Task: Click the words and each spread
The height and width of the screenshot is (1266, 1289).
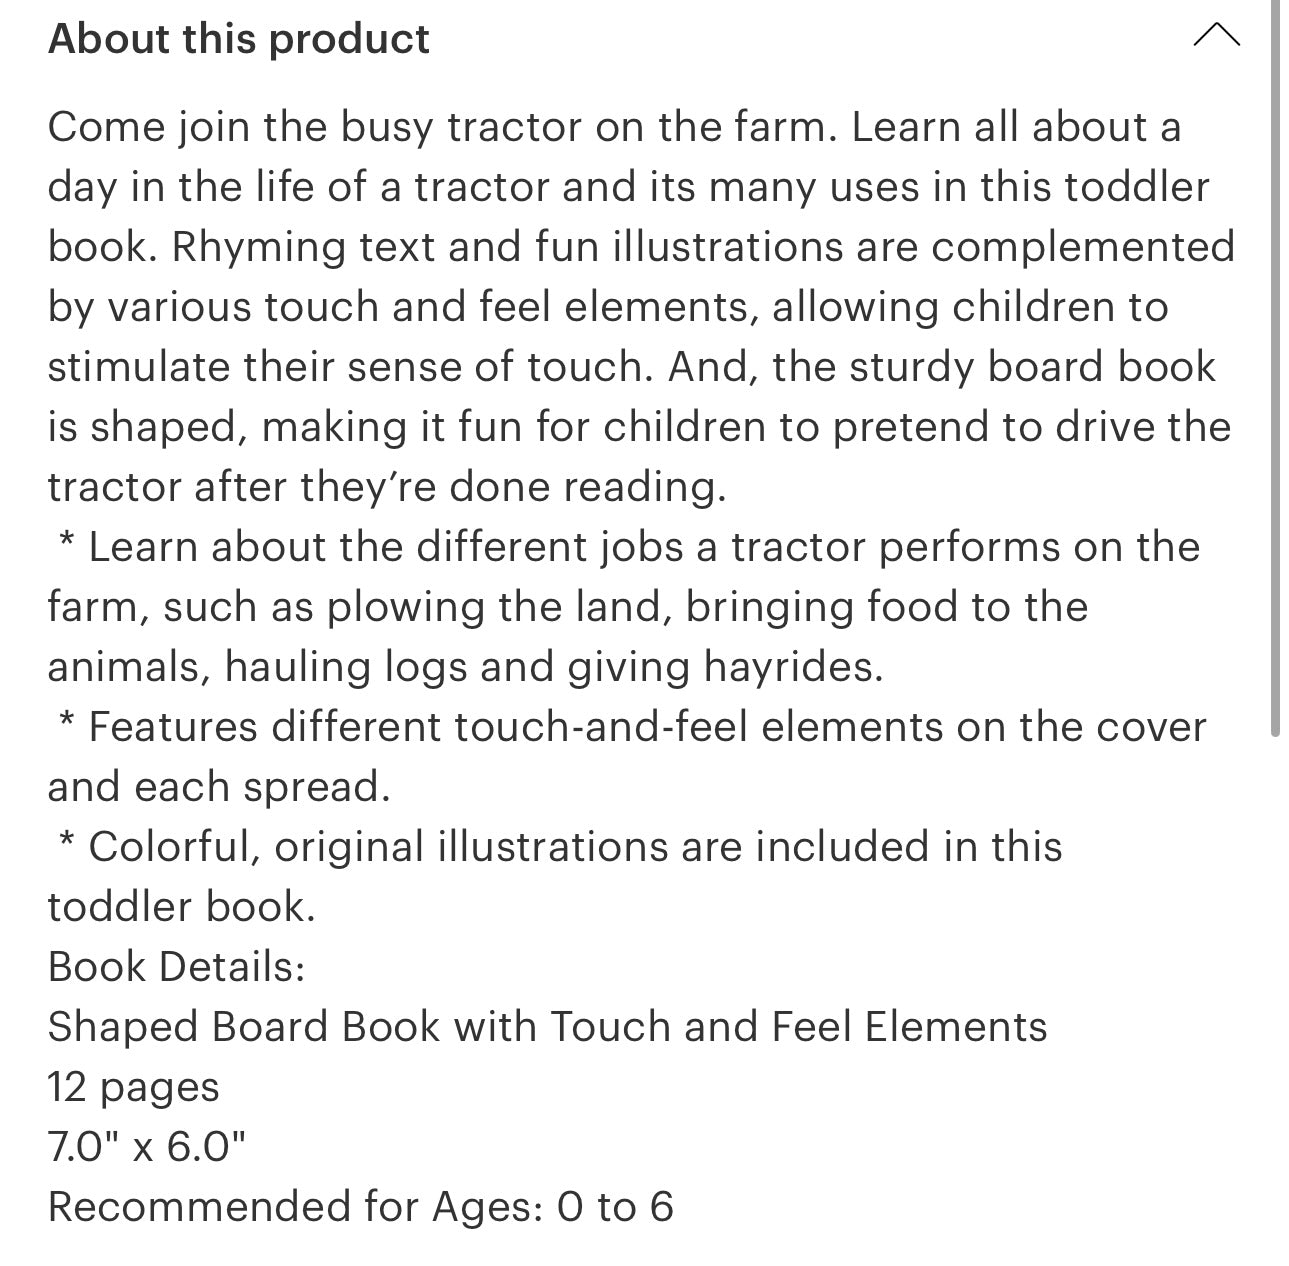Action: (x=218, y=787)
